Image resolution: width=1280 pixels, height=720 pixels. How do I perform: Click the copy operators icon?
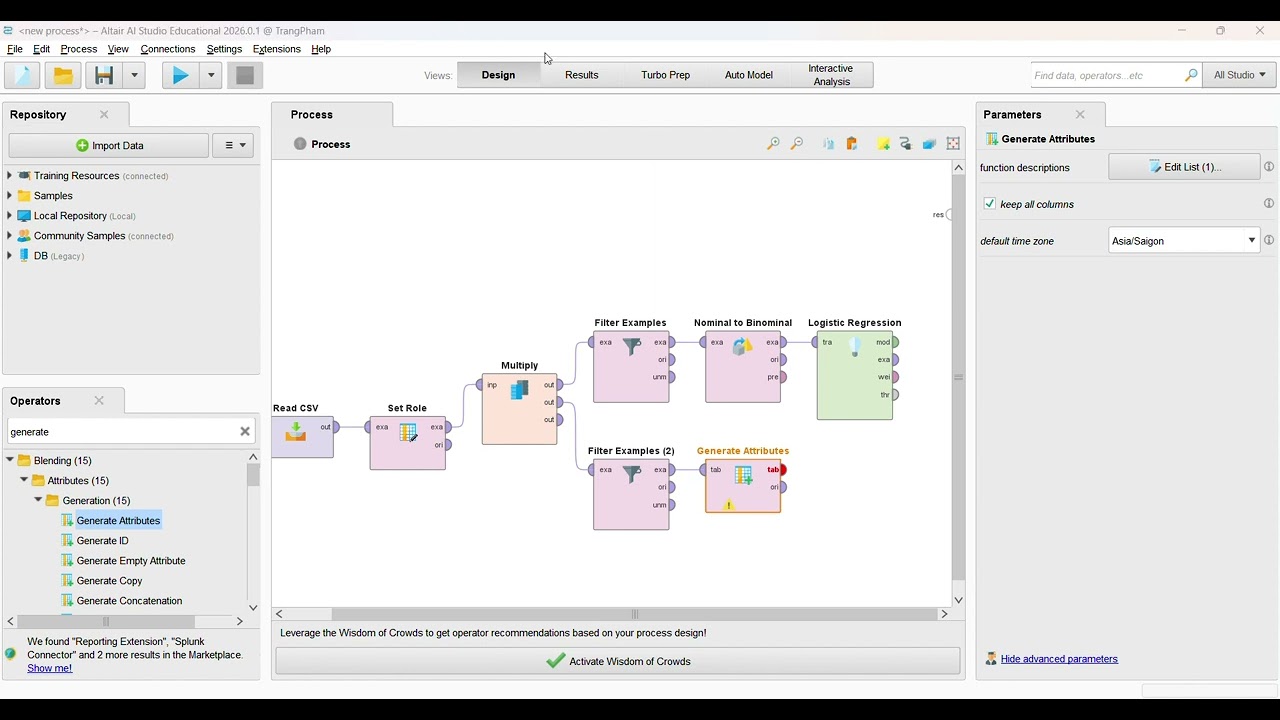pyautogui.click(x=828, y=145)
